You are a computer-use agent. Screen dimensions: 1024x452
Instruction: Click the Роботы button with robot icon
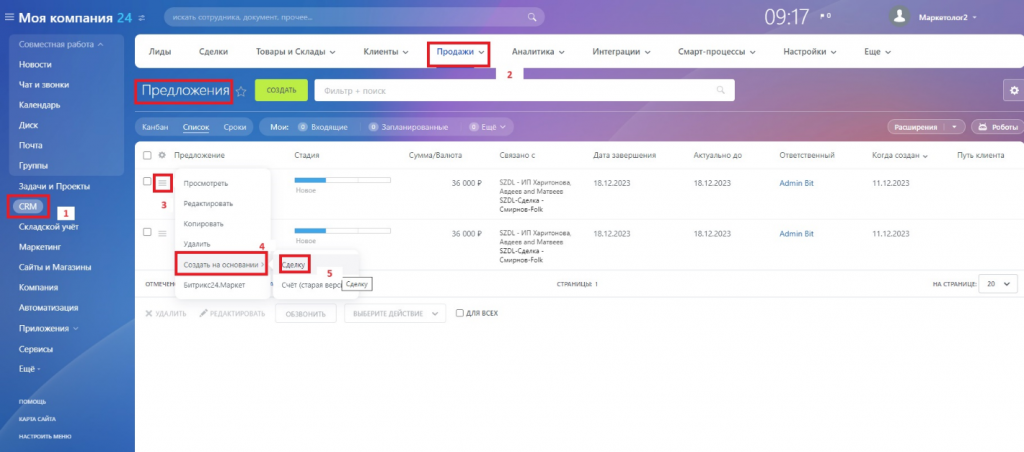tap(996, 127)
